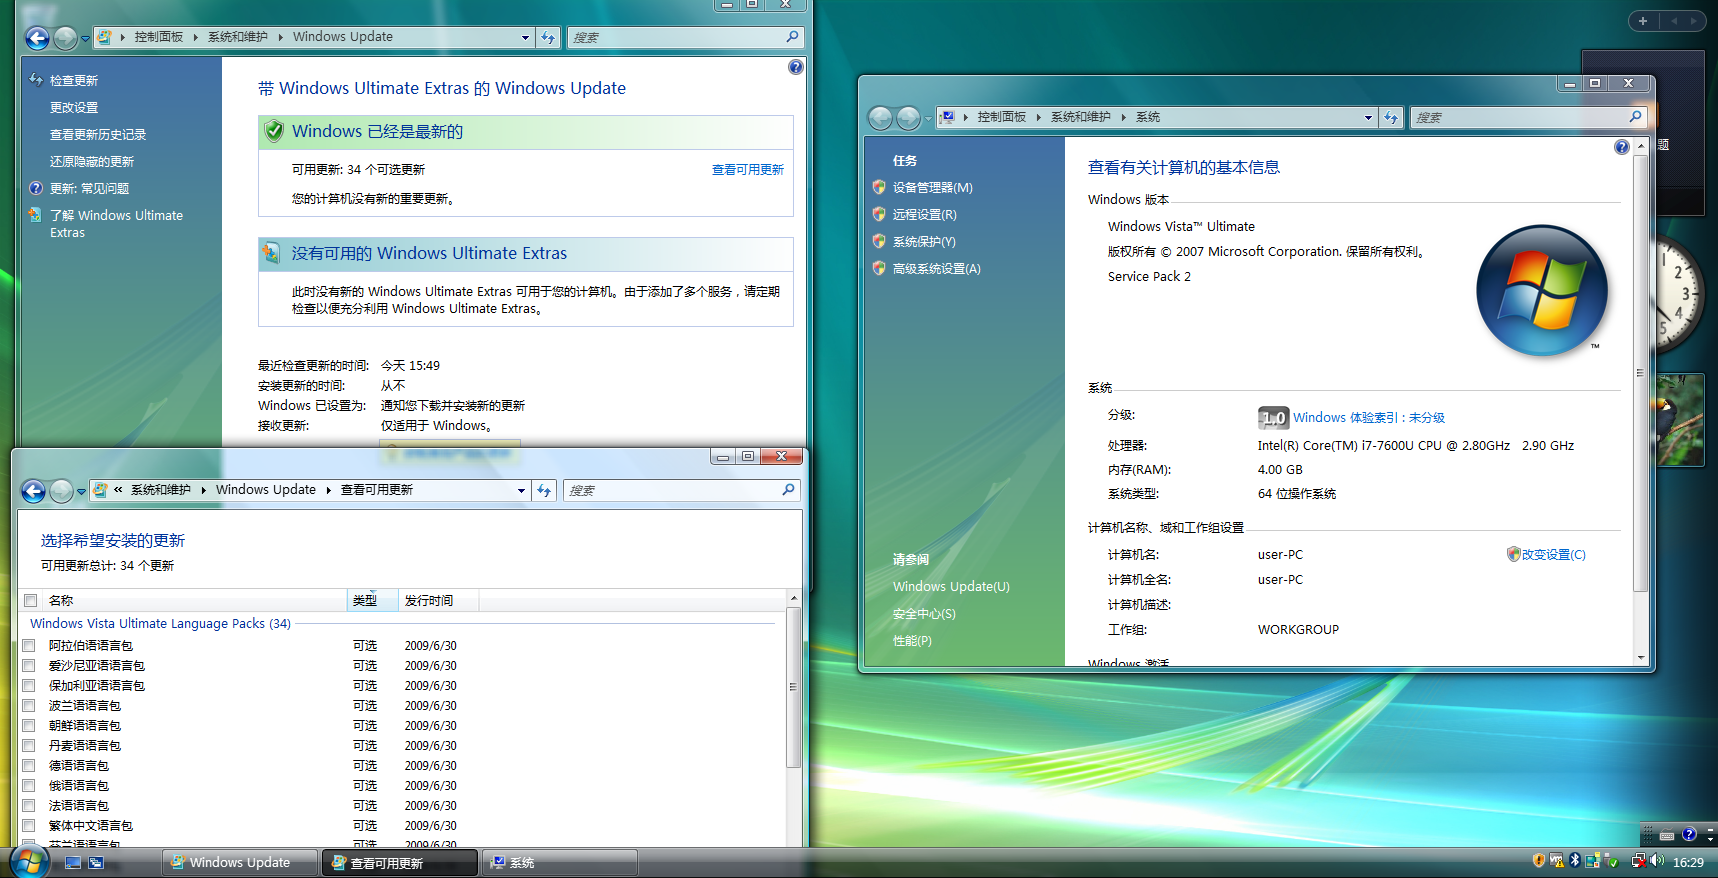Open help in the 系统 window

[1621, 147]
